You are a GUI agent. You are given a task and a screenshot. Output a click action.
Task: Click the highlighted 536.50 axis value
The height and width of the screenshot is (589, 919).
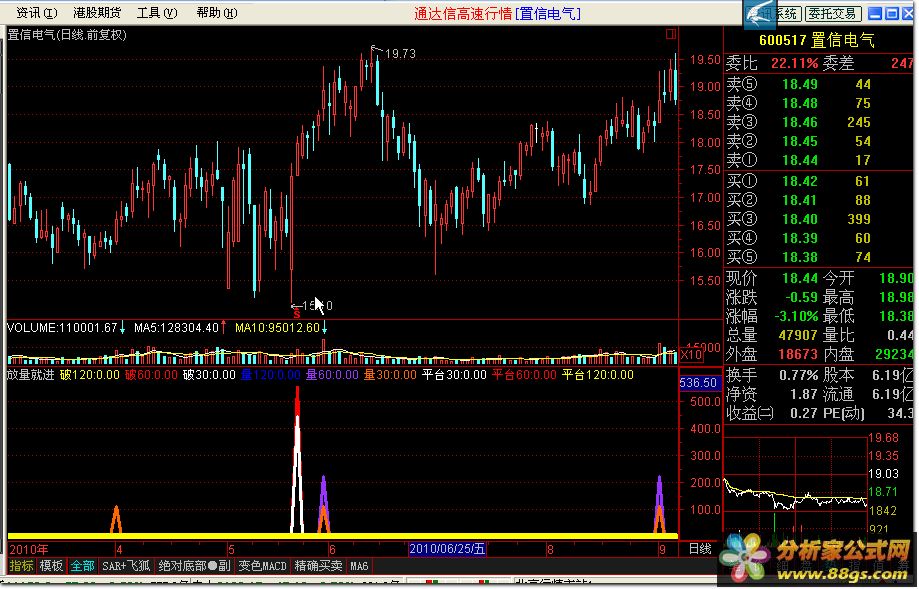(x=699, y=383)
